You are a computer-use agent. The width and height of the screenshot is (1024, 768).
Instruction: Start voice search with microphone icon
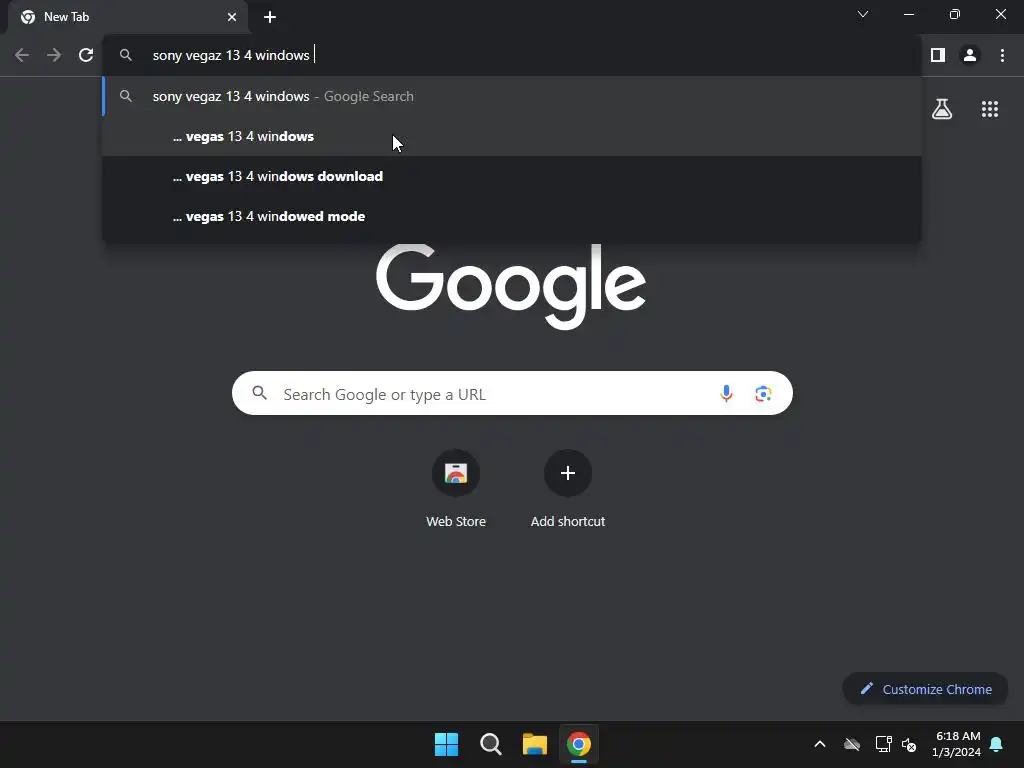coord(726,393)
